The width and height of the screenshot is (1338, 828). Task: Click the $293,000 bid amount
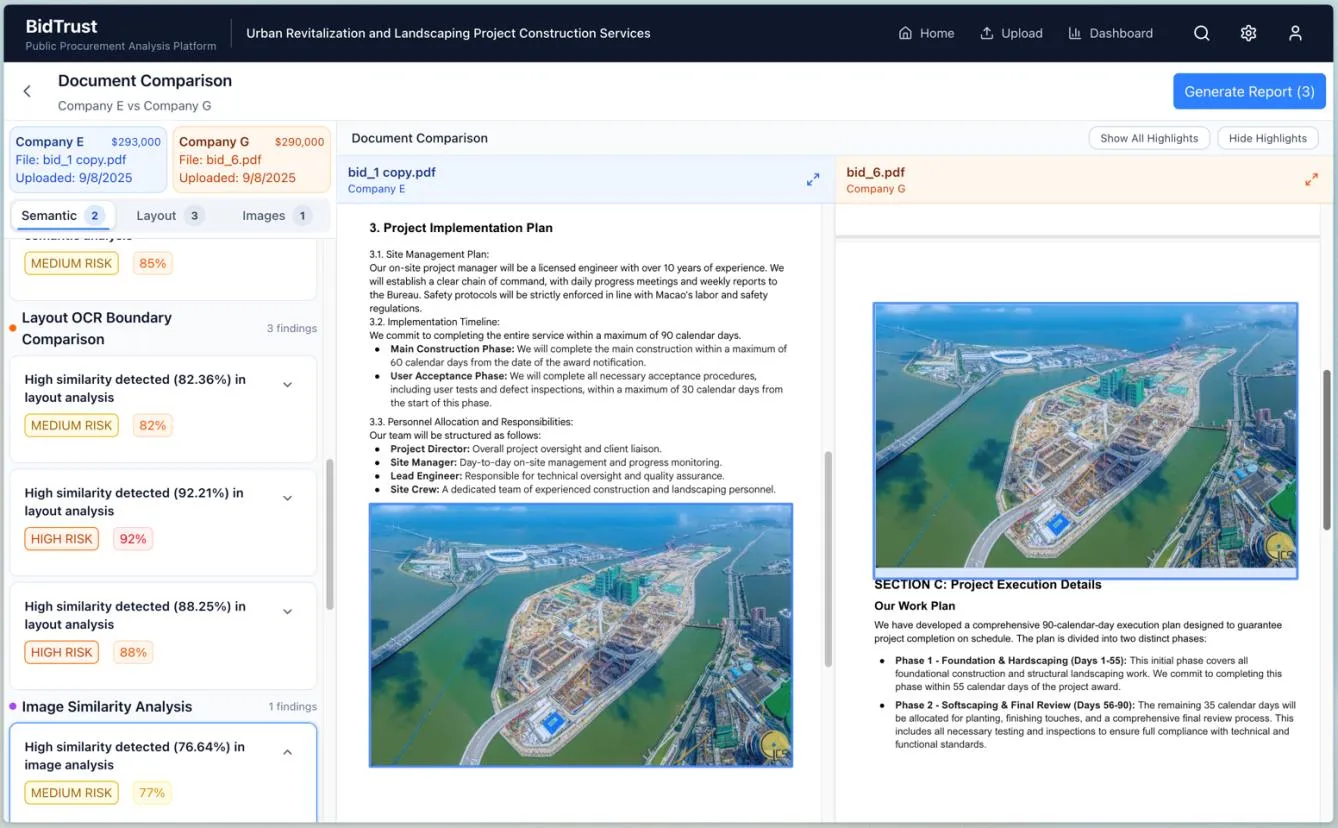coord(136,142)
